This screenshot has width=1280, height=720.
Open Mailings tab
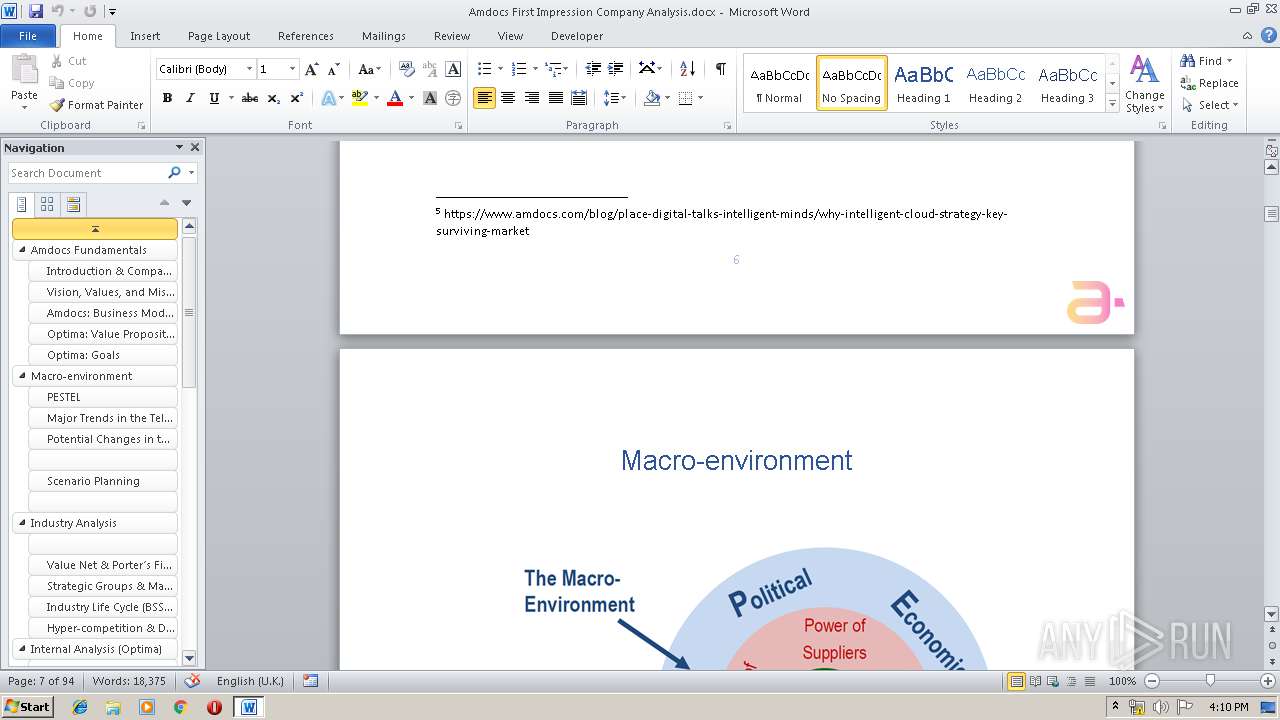click(384, 36)
